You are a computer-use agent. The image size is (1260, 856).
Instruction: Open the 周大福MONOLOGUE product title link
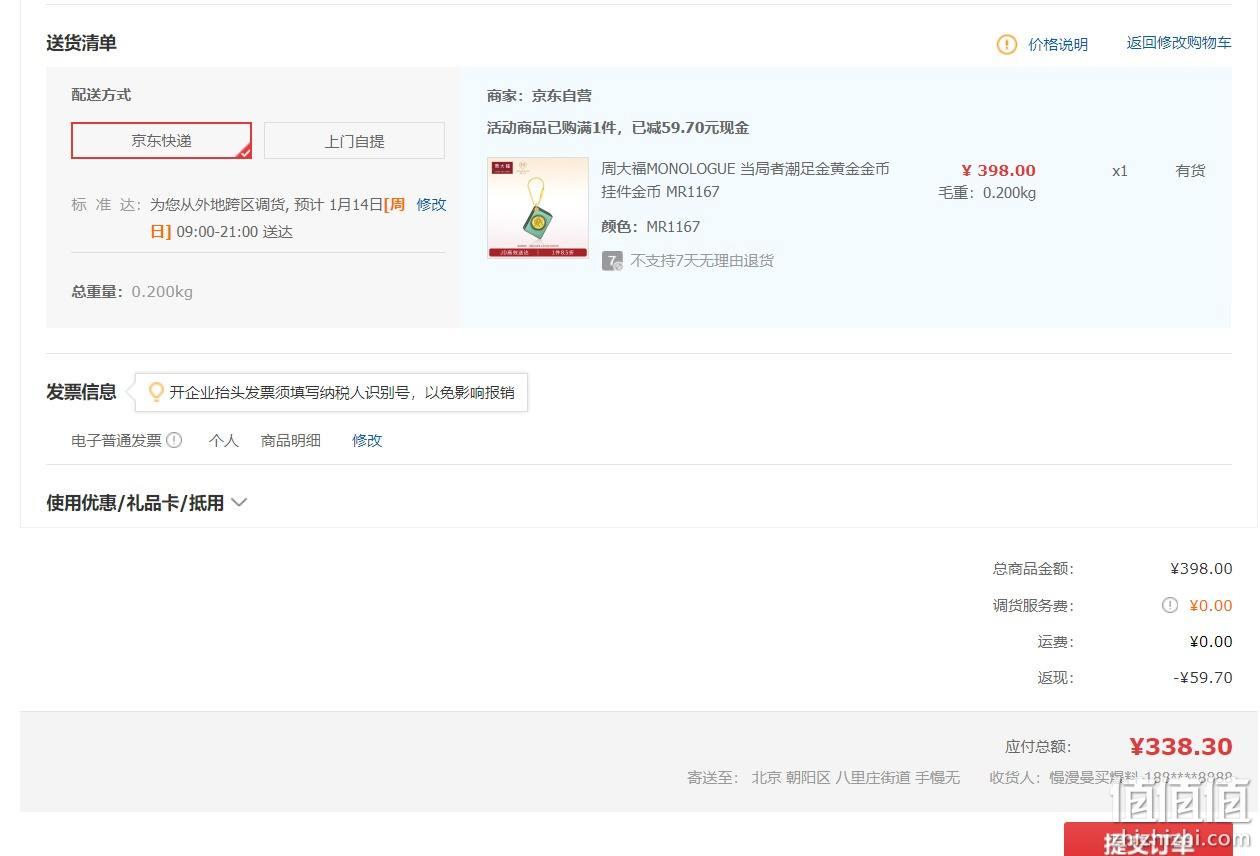[745, 180]
